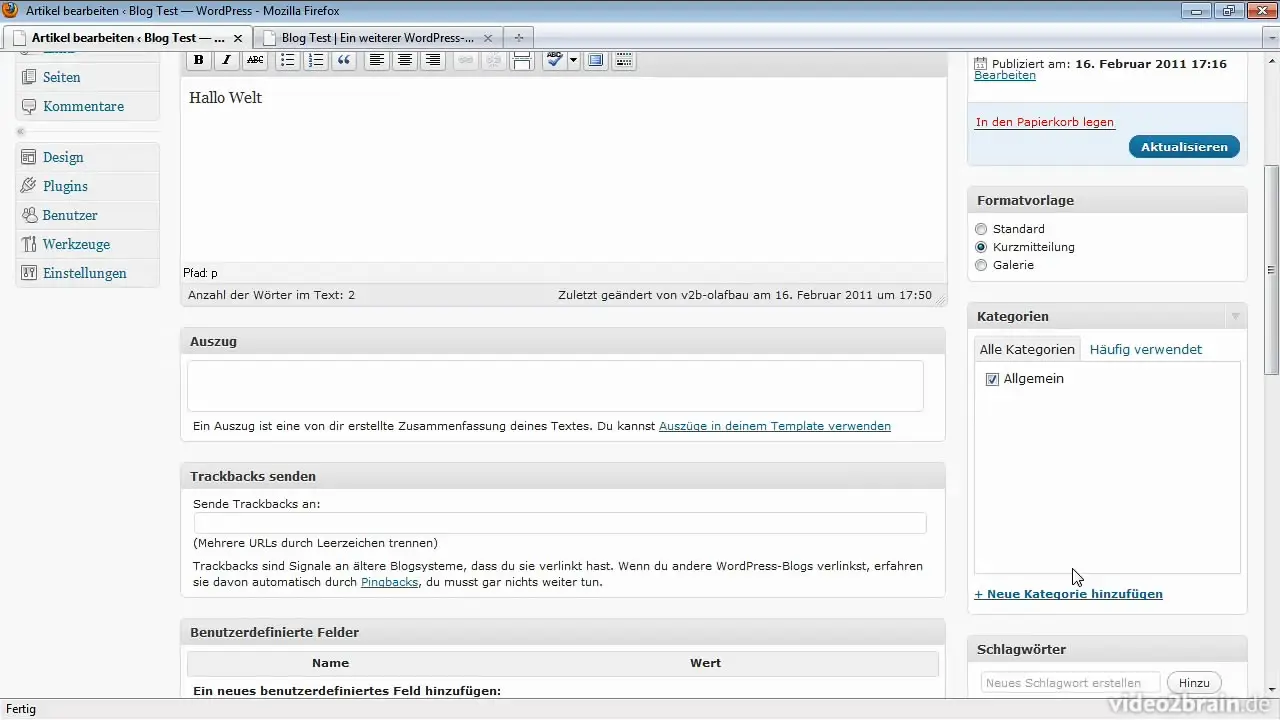Click the Firefox logo in the title bar
The image size is (1280, 720).
tap(11, 10)
